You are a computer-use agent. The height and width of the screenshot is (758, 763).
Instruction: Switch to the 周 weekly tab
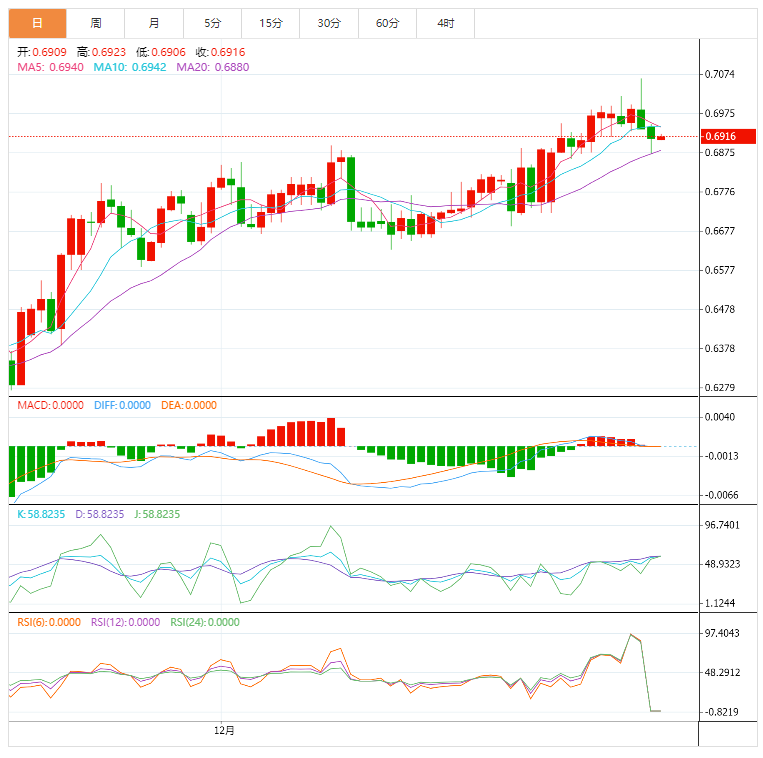[96, 22]
